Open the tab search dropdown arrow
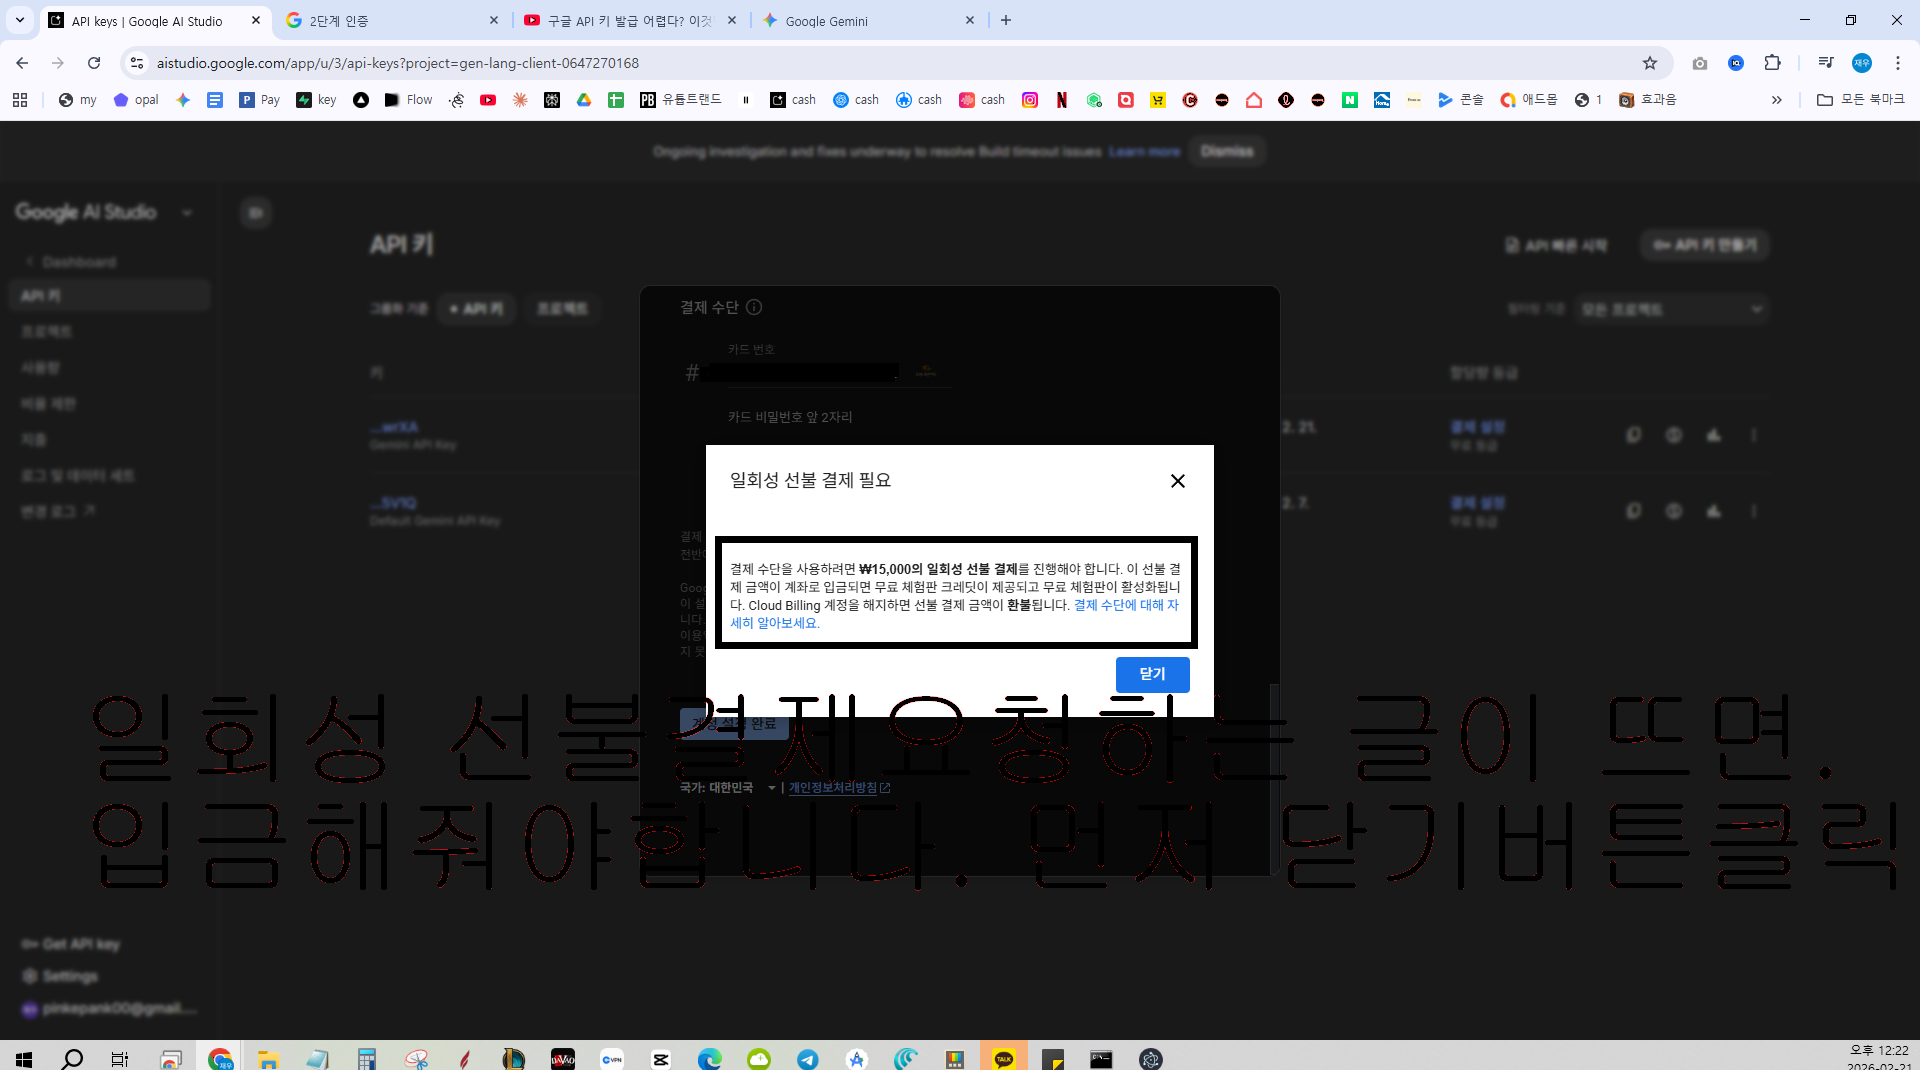The image size is (1920, 1070). click(x=19, y=20)
